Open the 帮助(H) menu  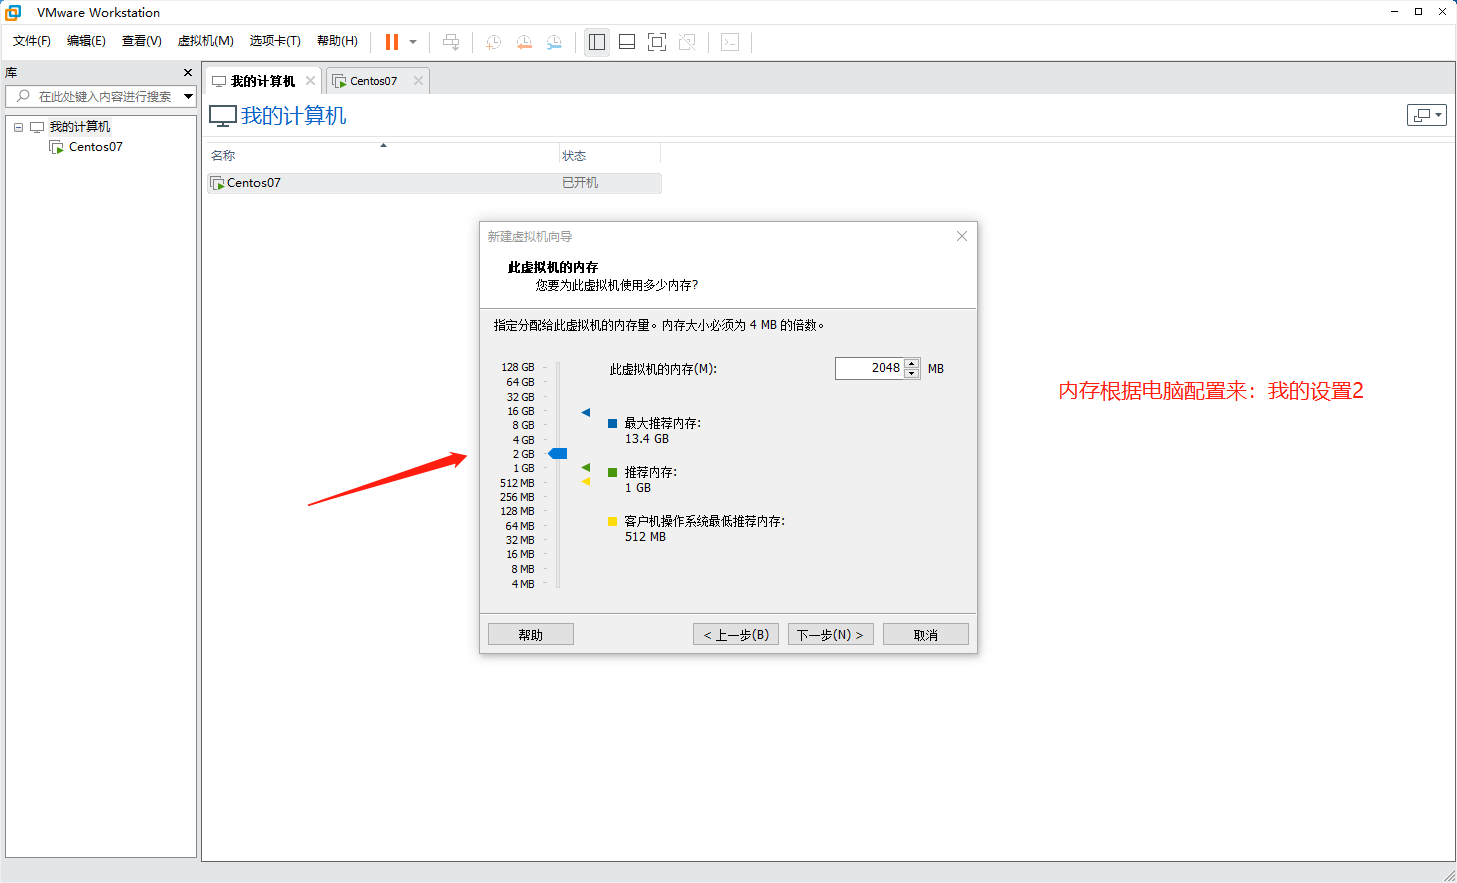[337, 41]
